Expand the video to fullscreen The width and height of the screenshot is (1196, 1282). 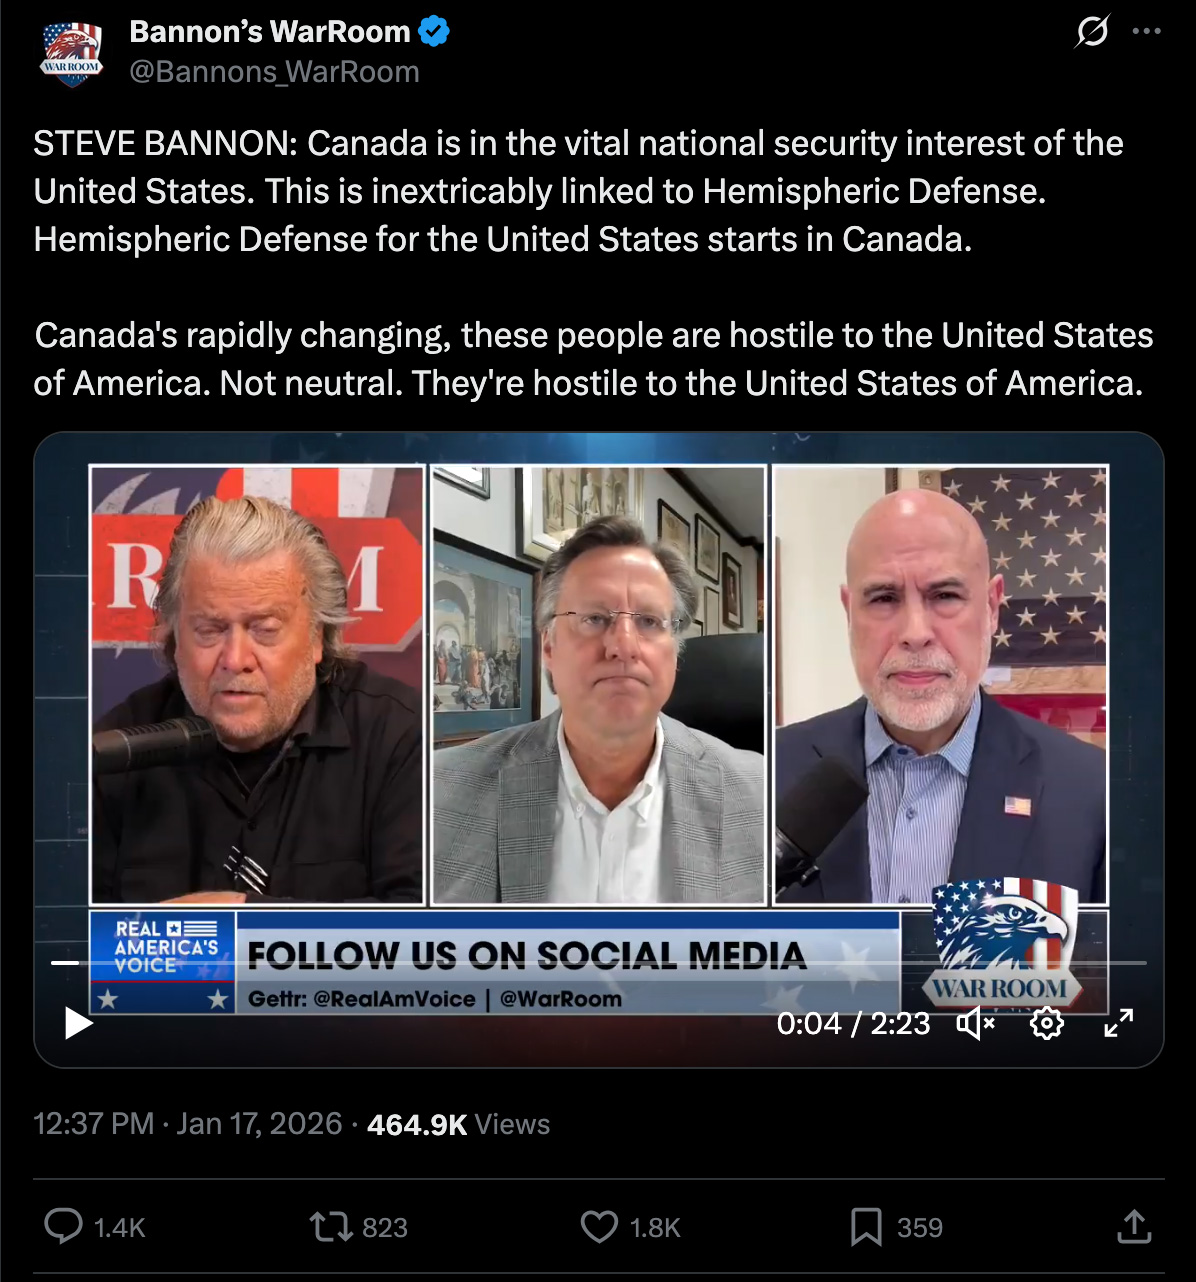point(1118,1023)
